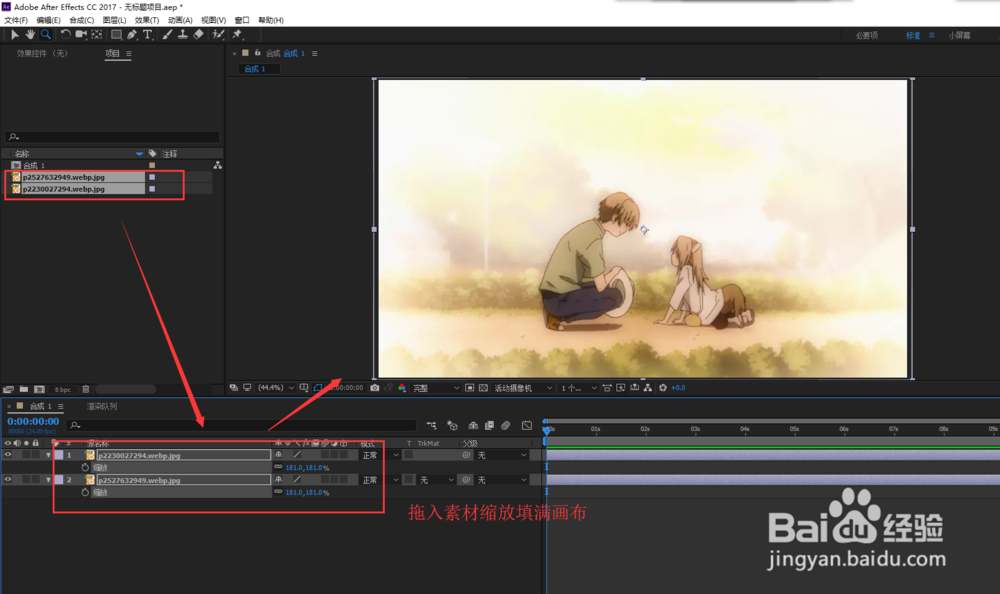Toggle Scale stopwatch for layer 1

pyautogui.click(x=85, y=468)
